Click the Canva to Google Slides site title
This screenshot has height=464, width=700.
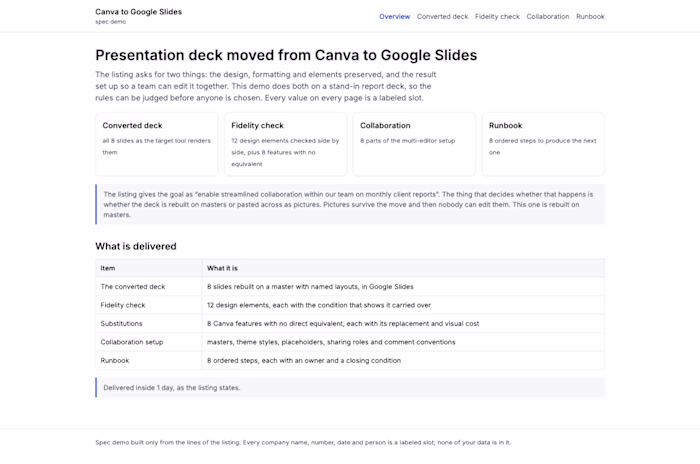pos(138,12)
